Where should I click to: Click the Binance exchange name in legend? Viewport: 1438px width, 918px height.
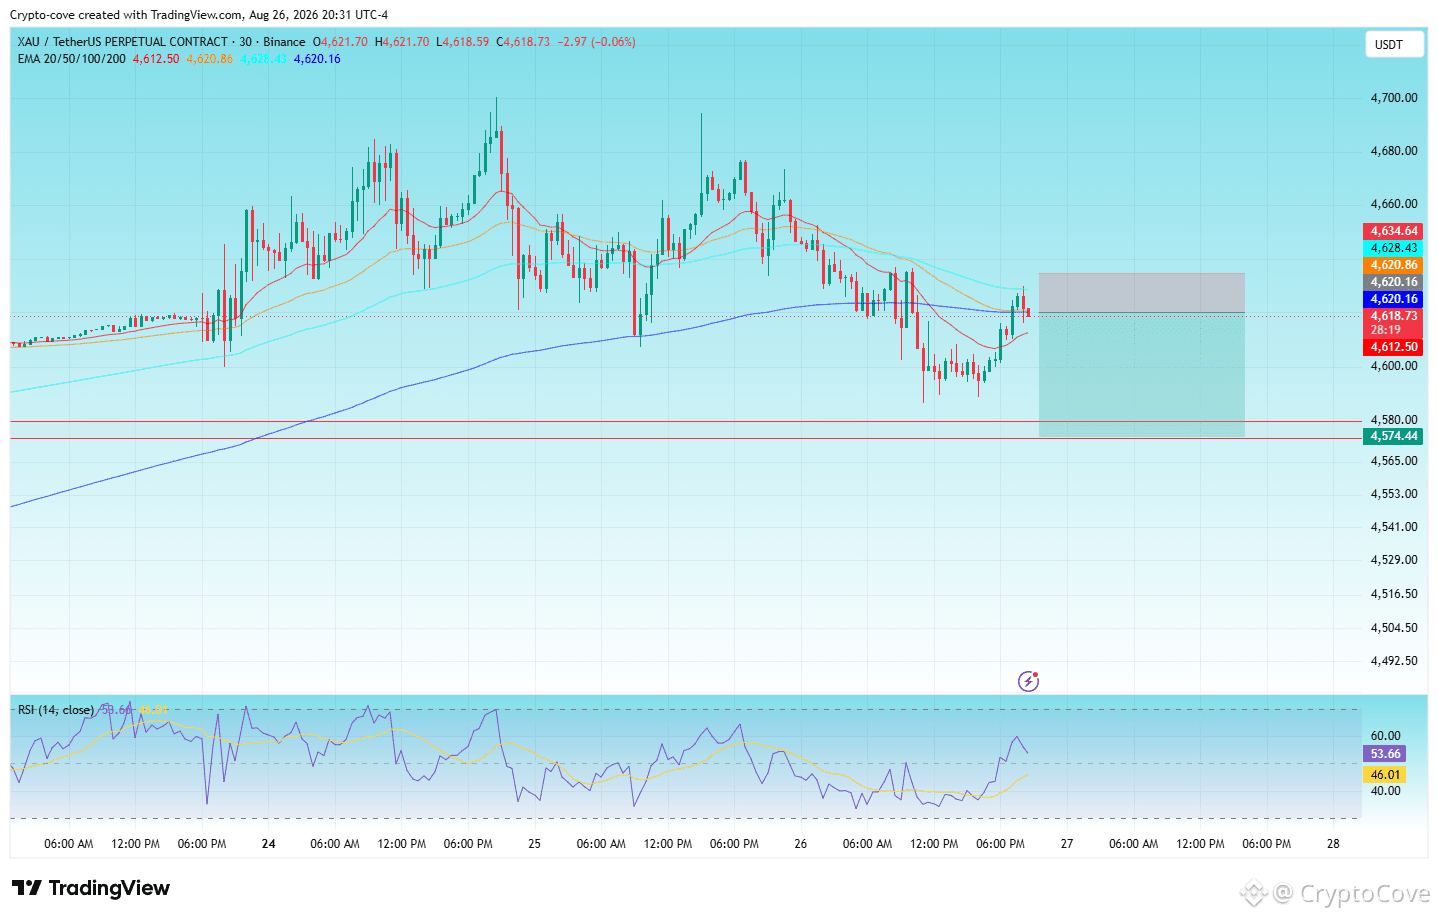pyautogui.click(x=284, y=42)
